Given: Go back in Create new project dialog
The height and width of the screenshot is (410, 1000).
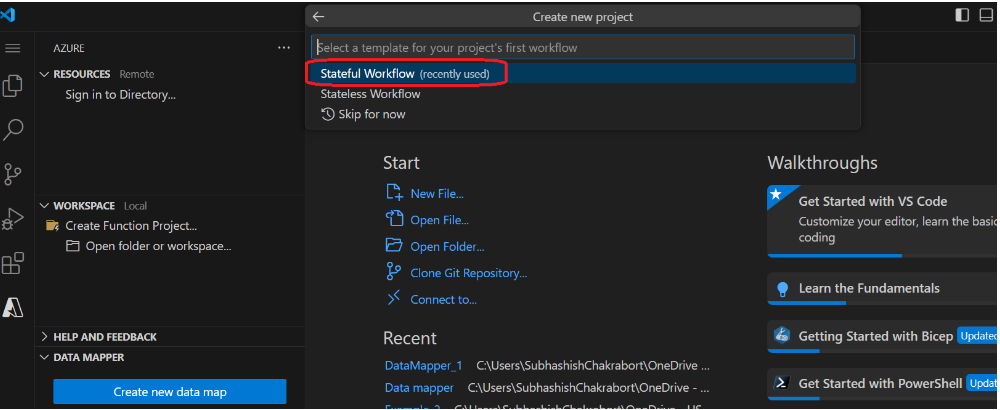Looking at the screenshot, I should (318, 17).
